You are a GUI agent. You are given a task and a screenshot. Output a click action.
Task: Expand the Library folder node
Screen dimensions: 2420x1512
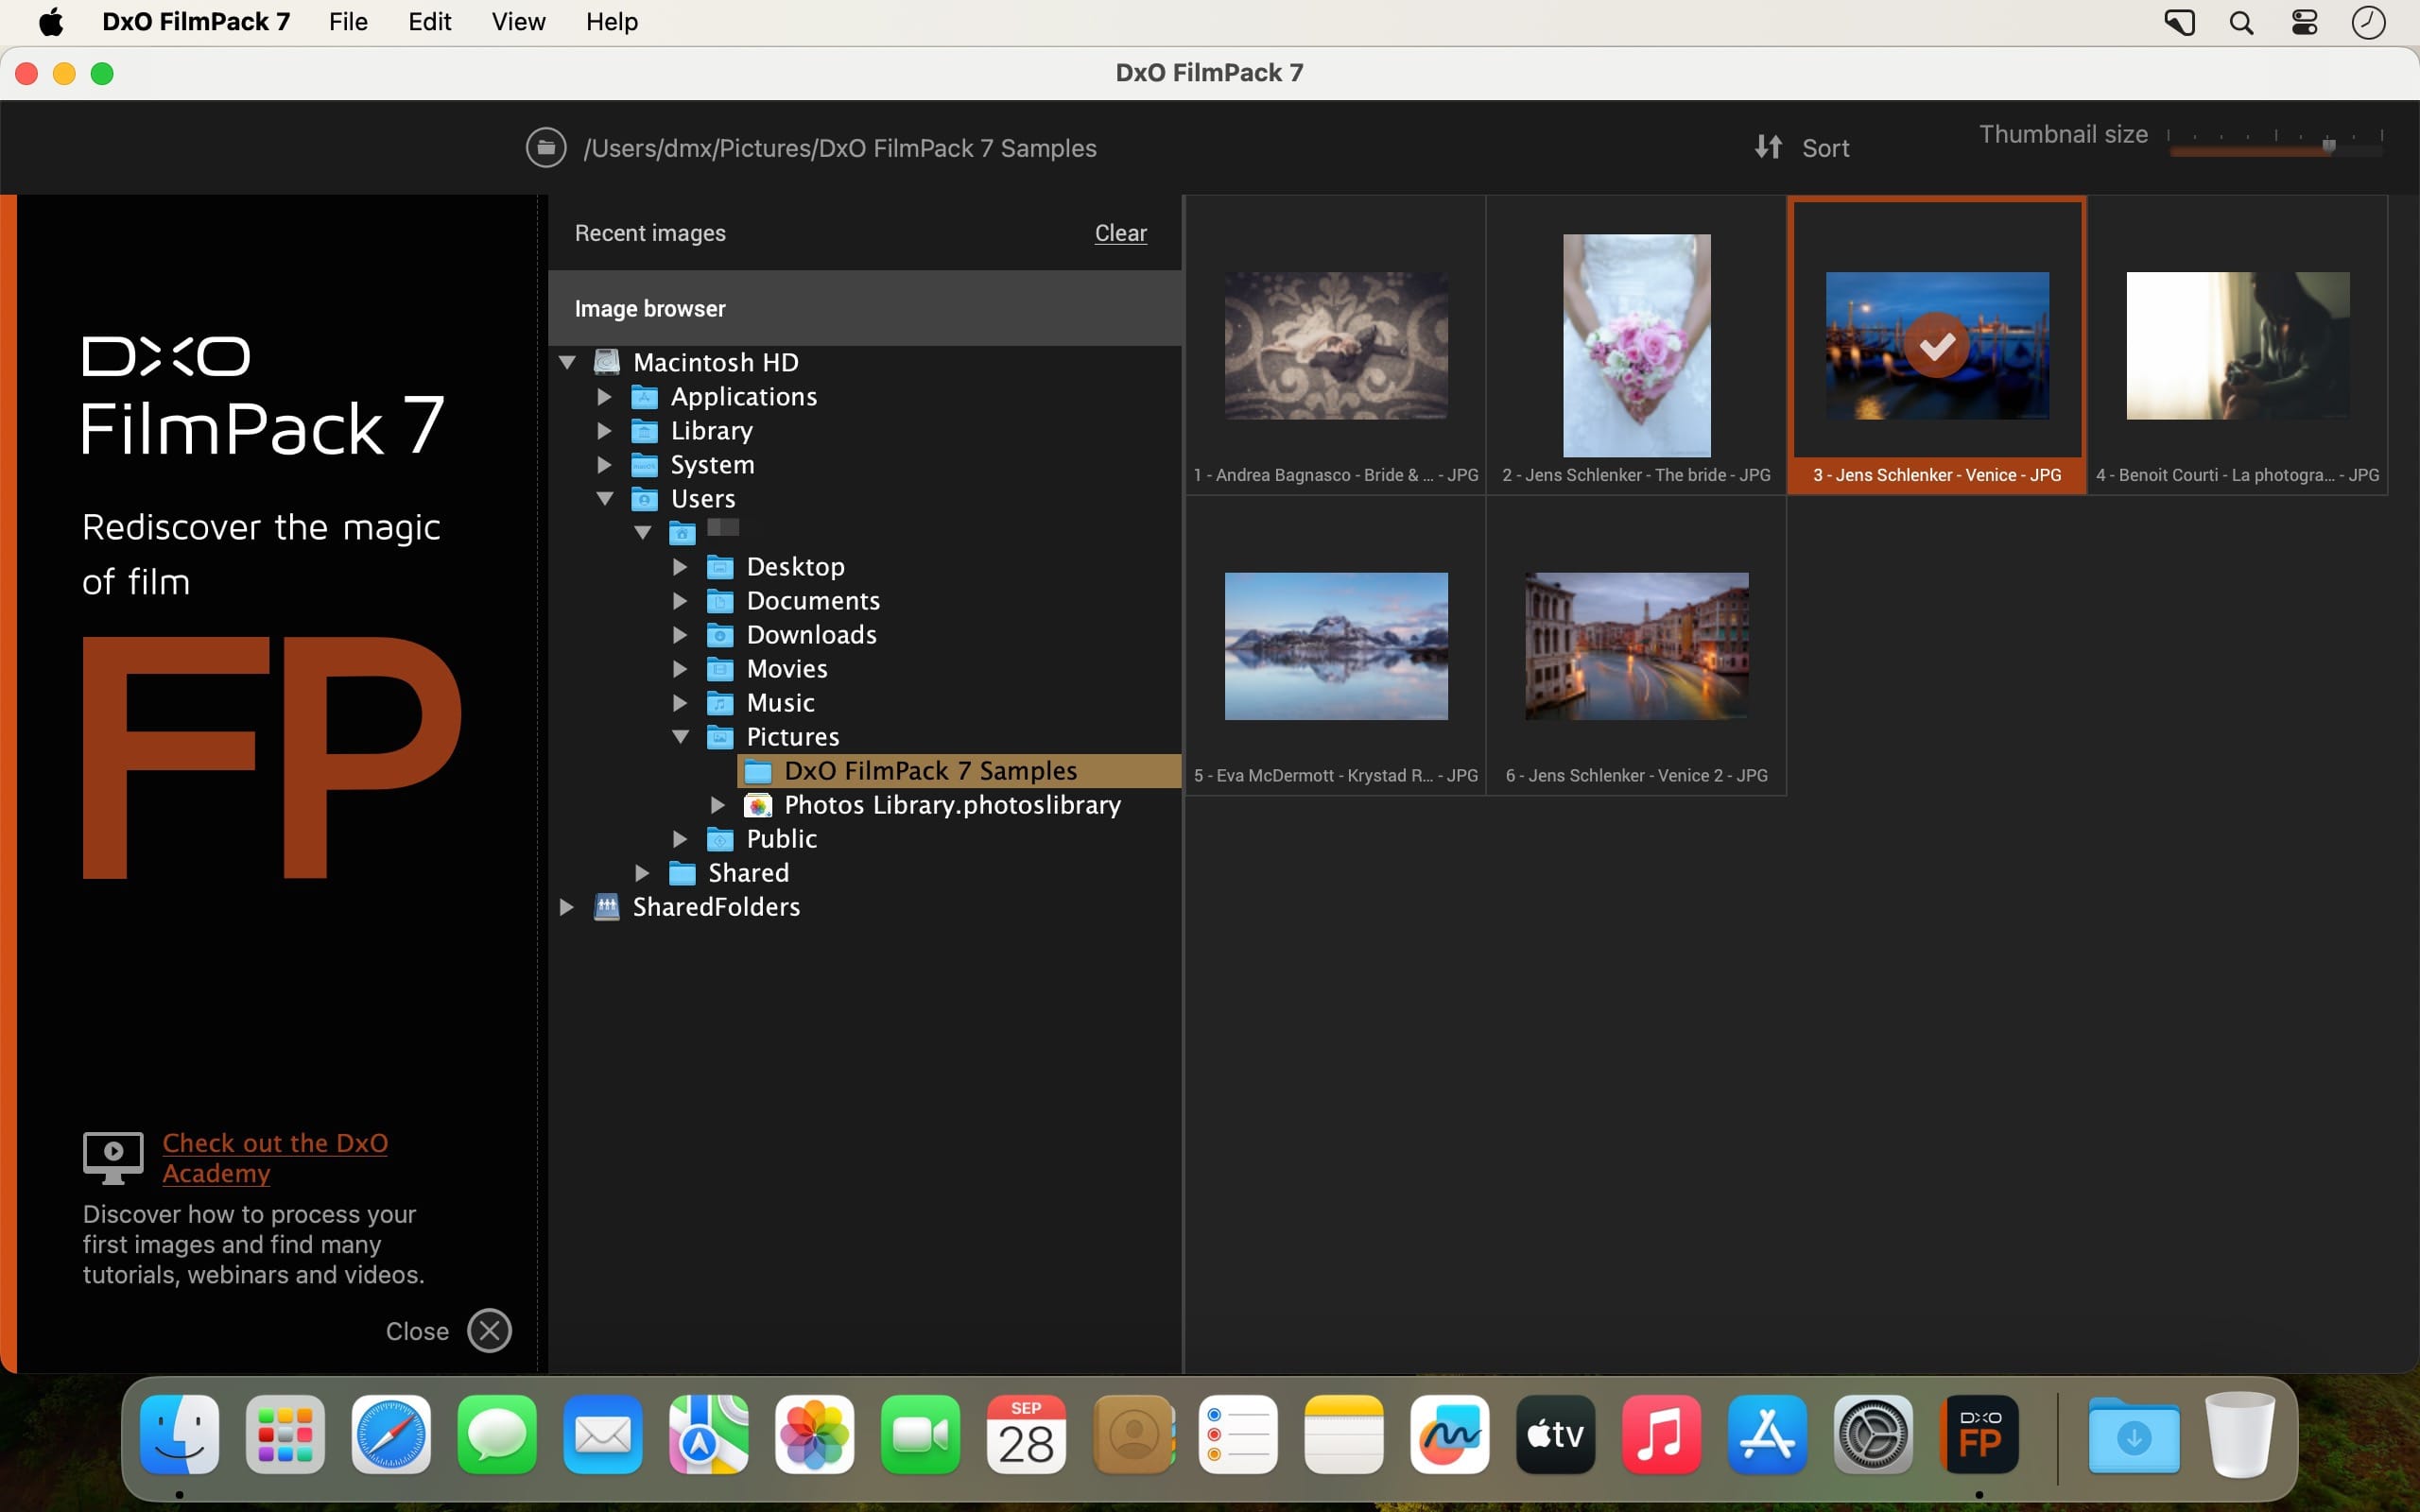(x=604, y=431)
